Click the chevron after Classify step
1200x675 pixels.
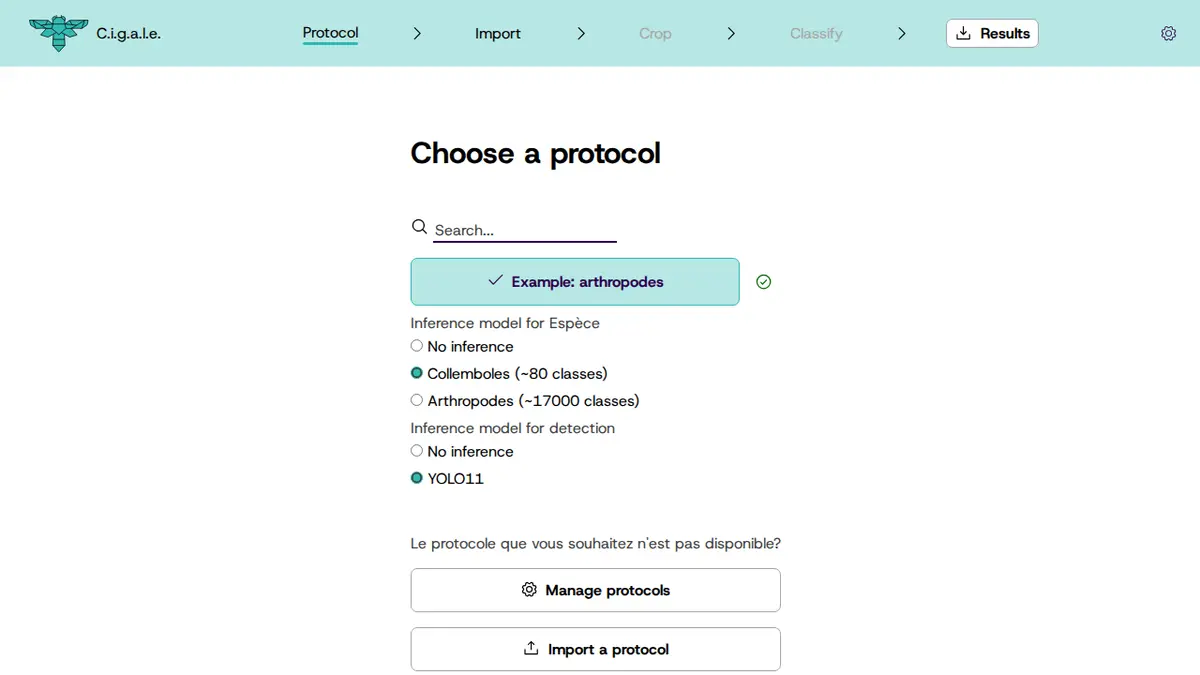[x=902, y=33]
